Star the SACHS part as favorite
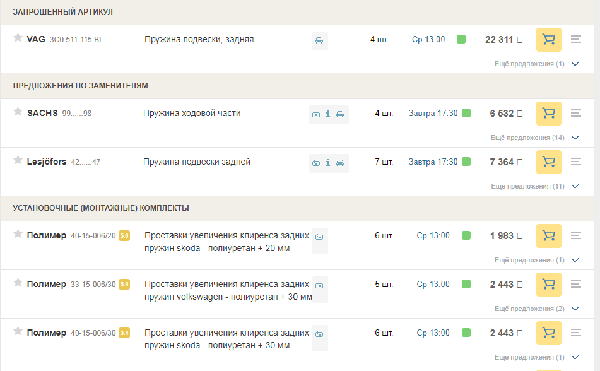Viewport: 600px width, 371px height. (18, 111)
